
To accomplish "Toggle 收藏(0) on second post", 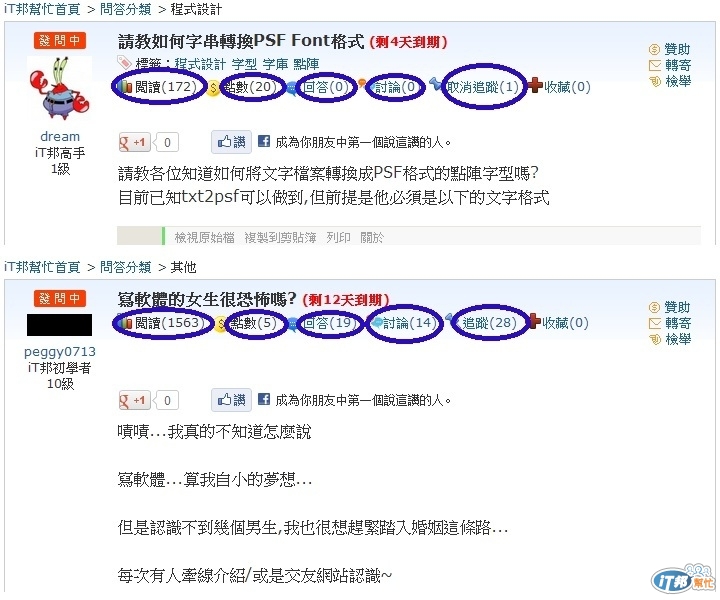I will [x=565, y=323].
